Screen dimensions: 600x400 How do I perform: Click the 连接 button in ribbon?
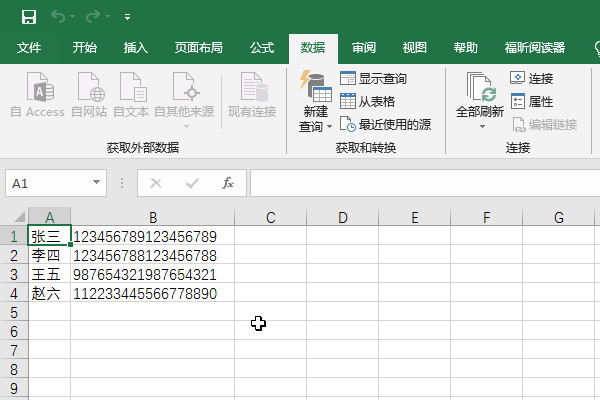pyautogui.click(x=532, y=78)
